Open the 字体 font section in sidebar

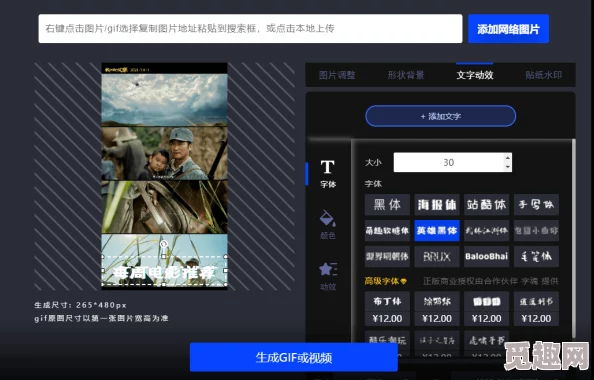[x=328, y=174]
